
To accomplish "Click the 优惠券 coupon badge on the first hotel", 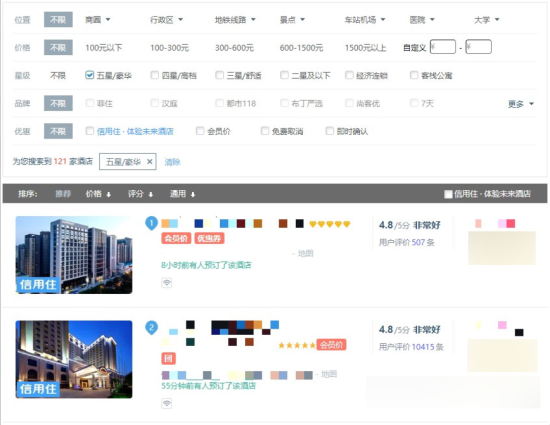I will coord(209,238).
